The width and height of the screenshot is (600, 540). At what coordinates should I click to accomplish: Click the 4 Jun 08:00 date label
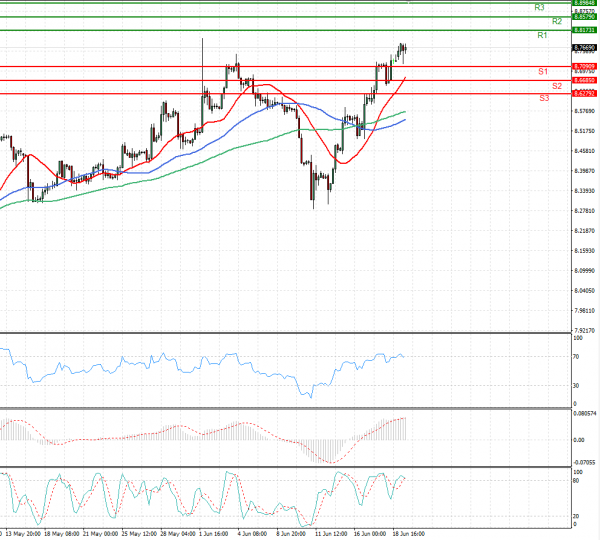pyautogui.click(x=252, y=533)
